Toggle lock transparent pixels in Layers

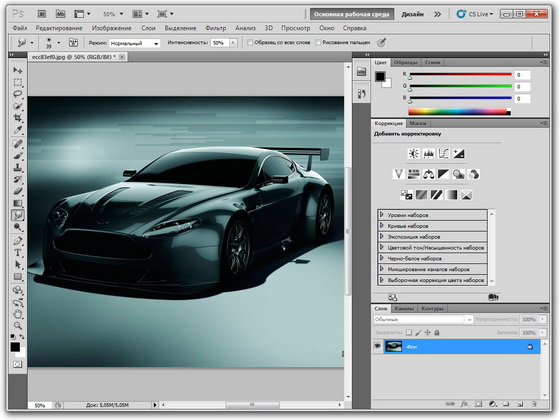[x=409, y=332]
